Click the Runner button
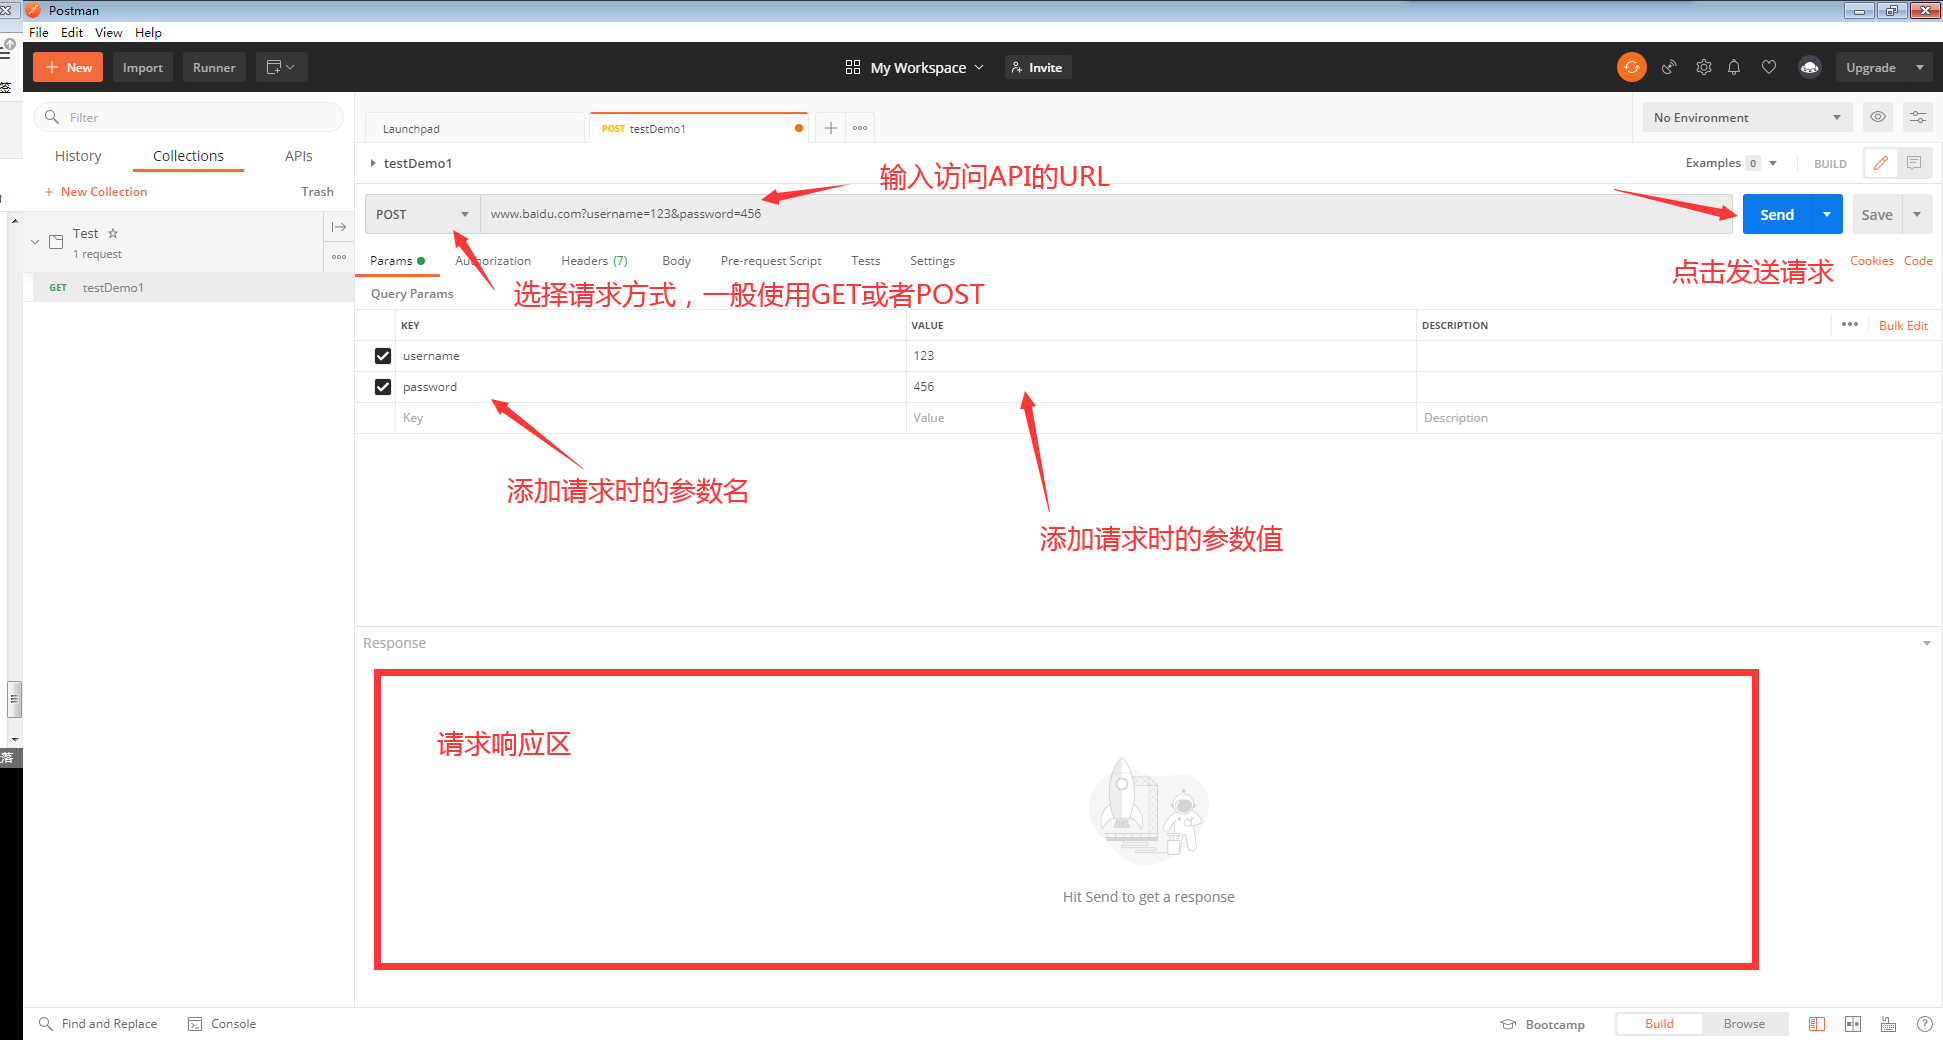Image resolution: width=1943 pixels, height=1040 pixels. coord(214,67)
